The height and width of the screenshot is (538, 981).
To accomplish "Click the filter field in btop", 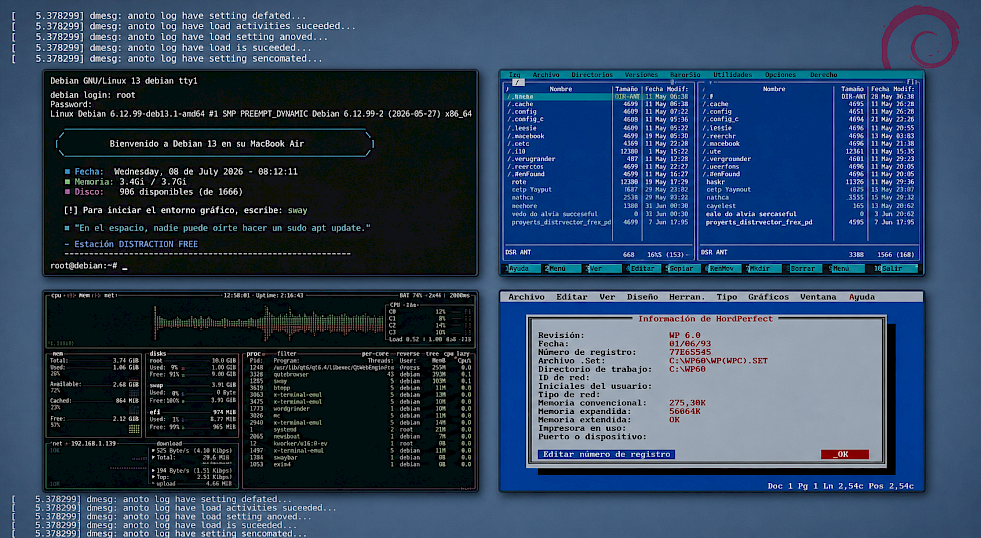I will tap(286, 353).
